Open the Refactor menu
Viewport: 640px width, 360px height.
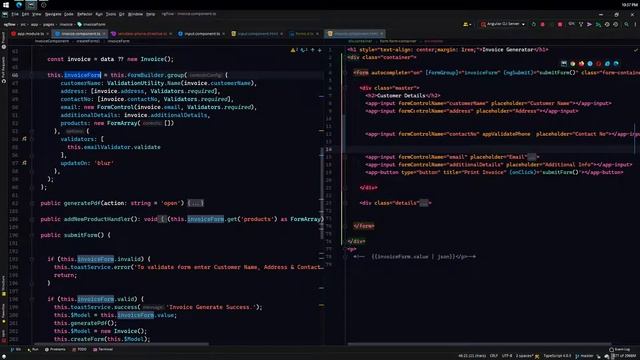[84, 14]
